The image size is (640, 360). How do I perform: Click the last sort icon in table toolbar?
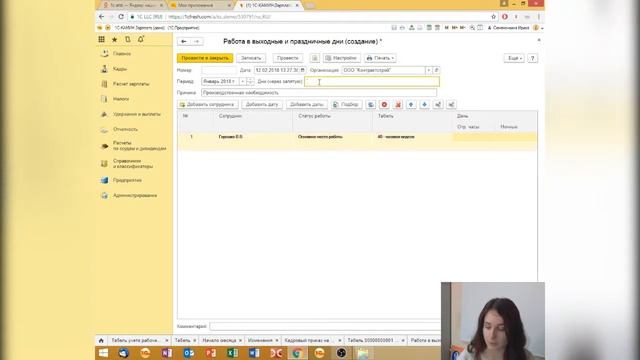(451, 104)
